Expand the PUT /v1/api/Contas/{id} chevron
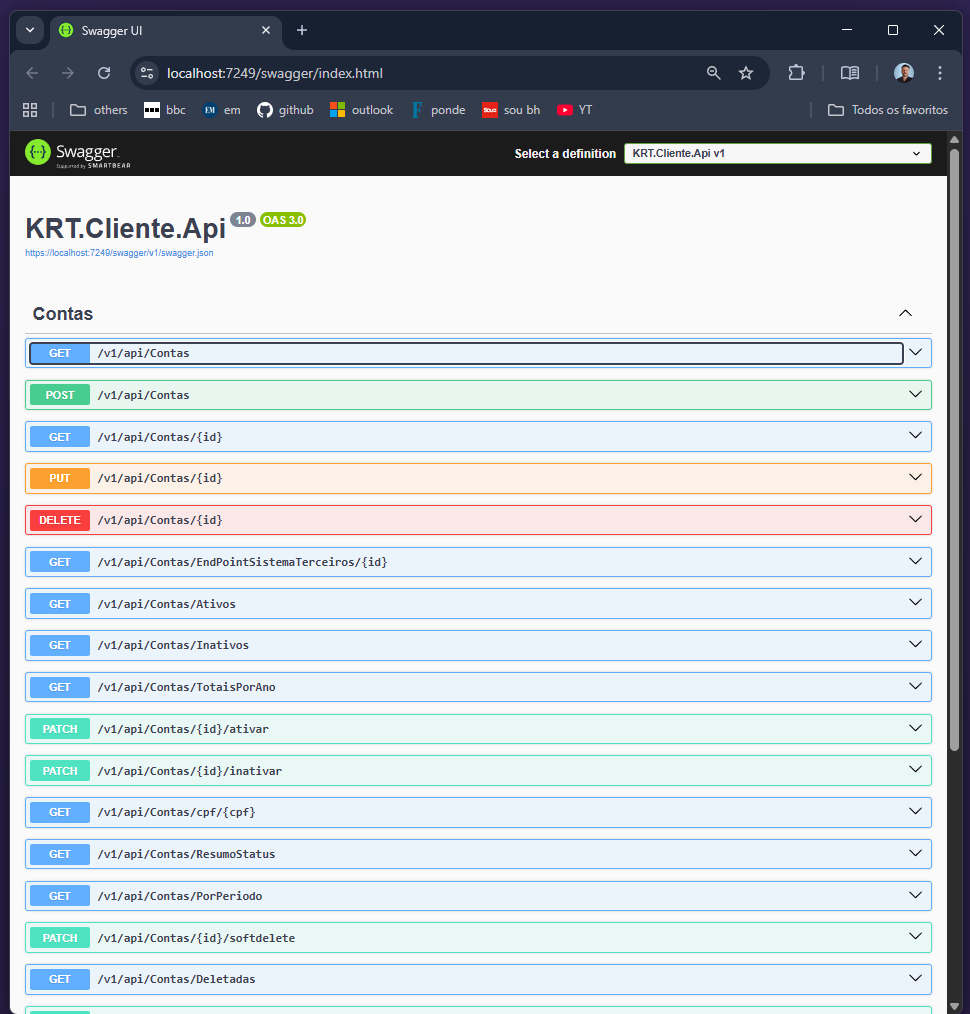The width and height of the screenshot is (970, 1014). 915,477
